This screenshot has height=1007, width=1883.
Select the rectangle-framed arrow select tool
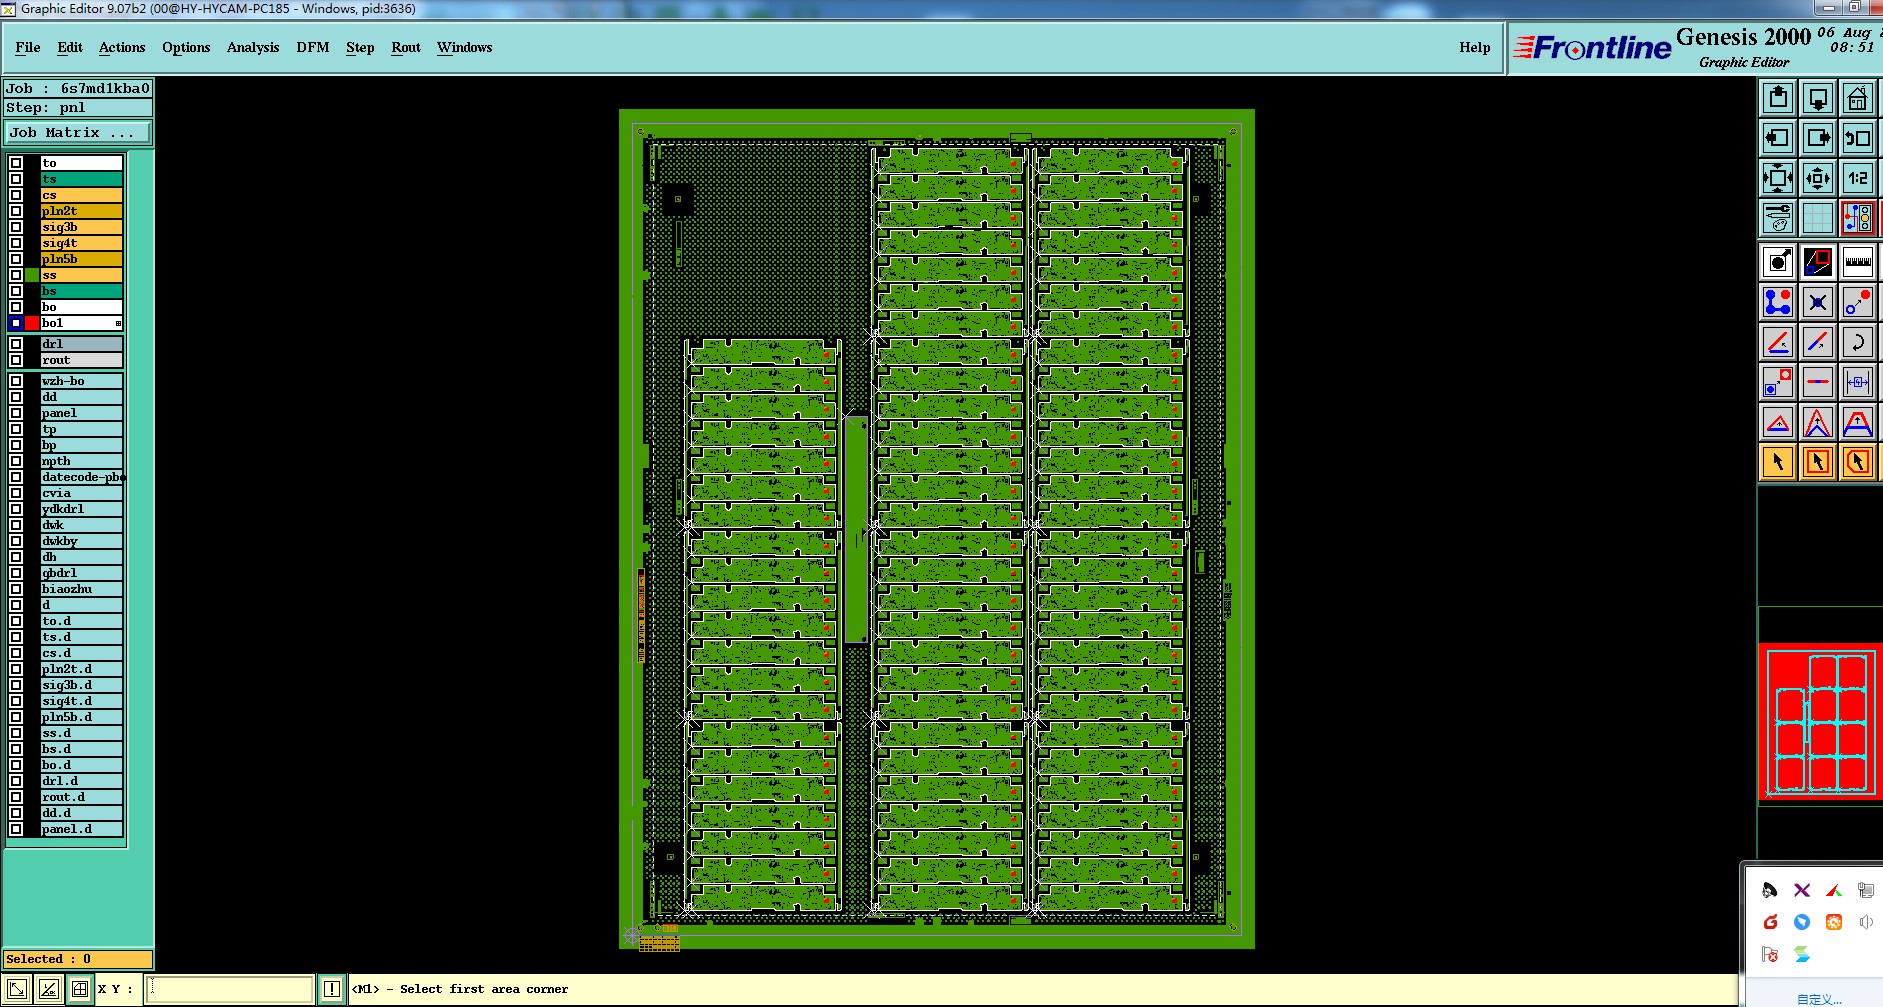coord(1818,462)
